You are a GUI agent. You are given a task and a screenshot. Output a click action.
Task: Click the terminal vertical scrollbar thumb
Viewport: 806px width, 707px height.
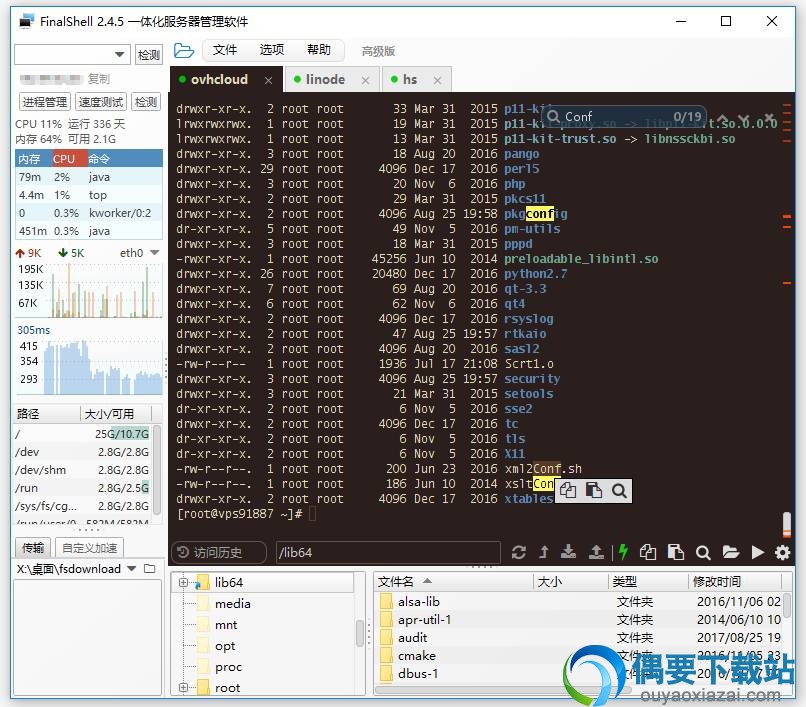tap(786, 525)
